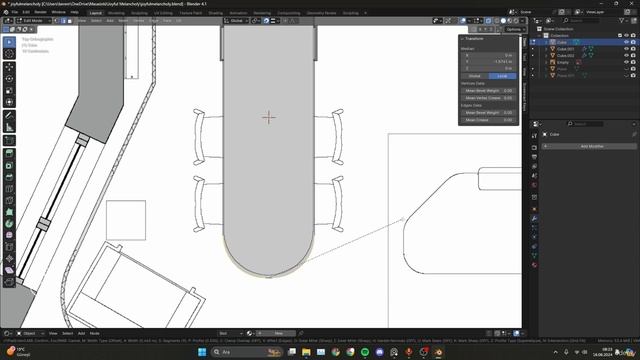Select the Knife tool

(x=9, y=200)
